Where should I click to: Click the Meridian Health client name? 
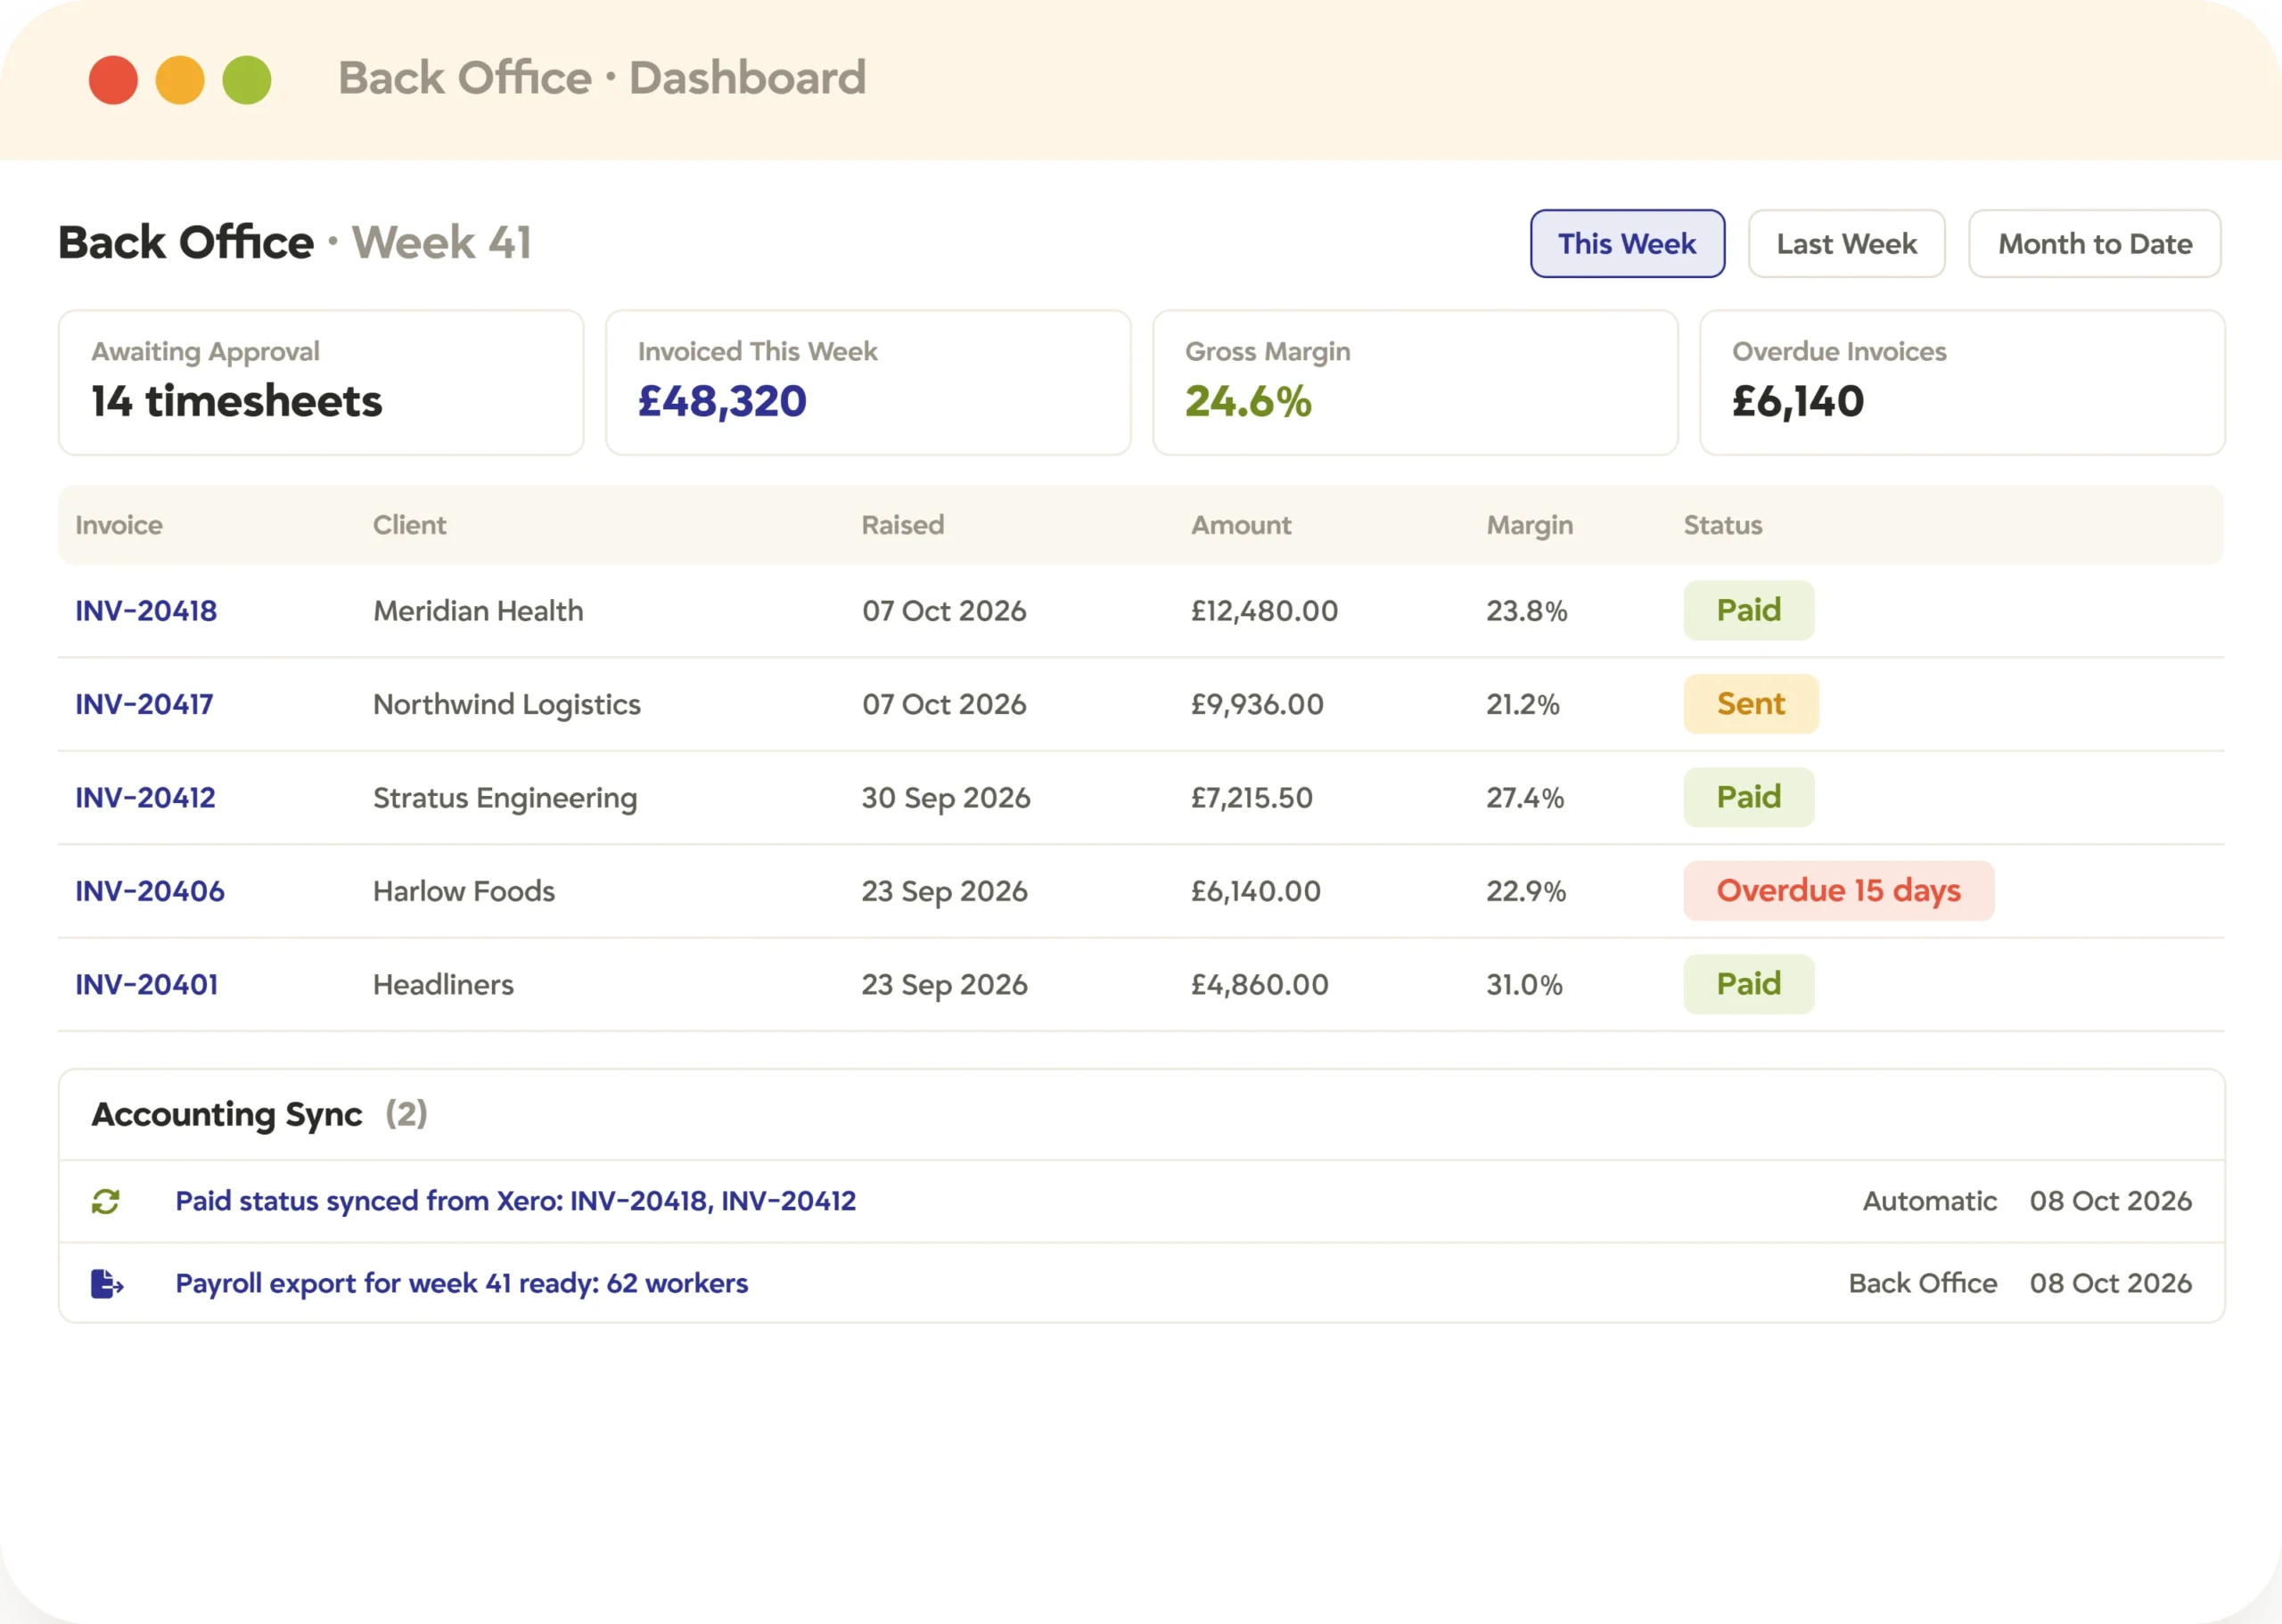click(x=478, y=611)
